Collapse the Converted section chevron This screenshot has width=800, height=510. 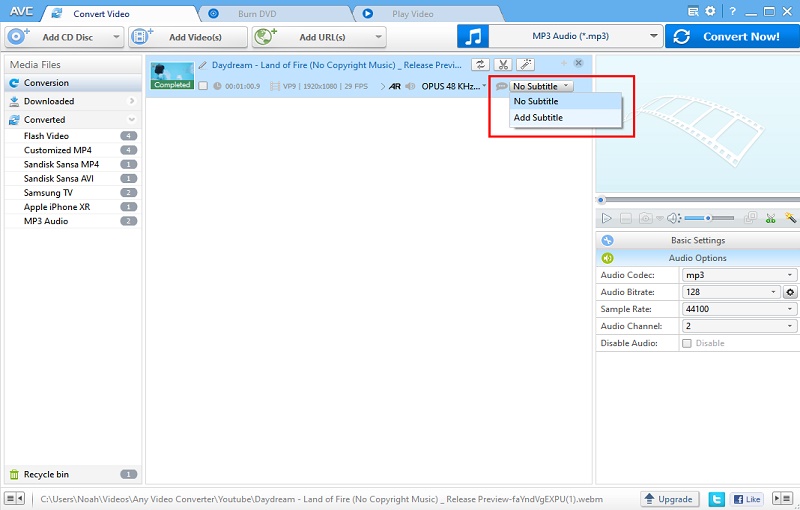(132, 120)
